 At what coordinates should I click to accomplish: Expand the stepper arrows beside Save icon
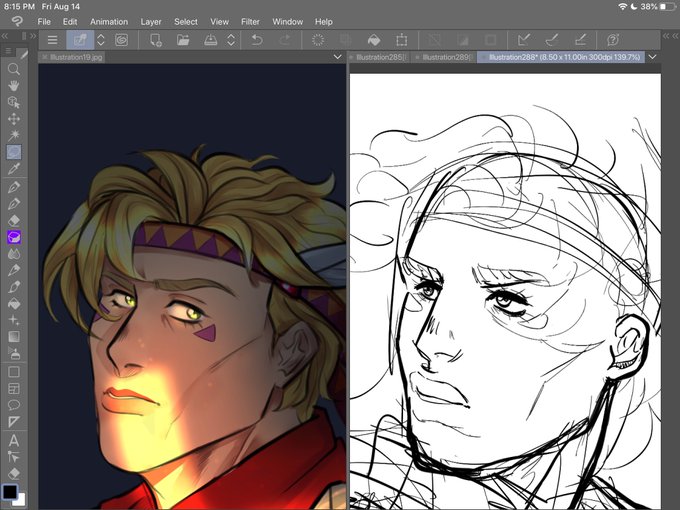pos(231,40)
